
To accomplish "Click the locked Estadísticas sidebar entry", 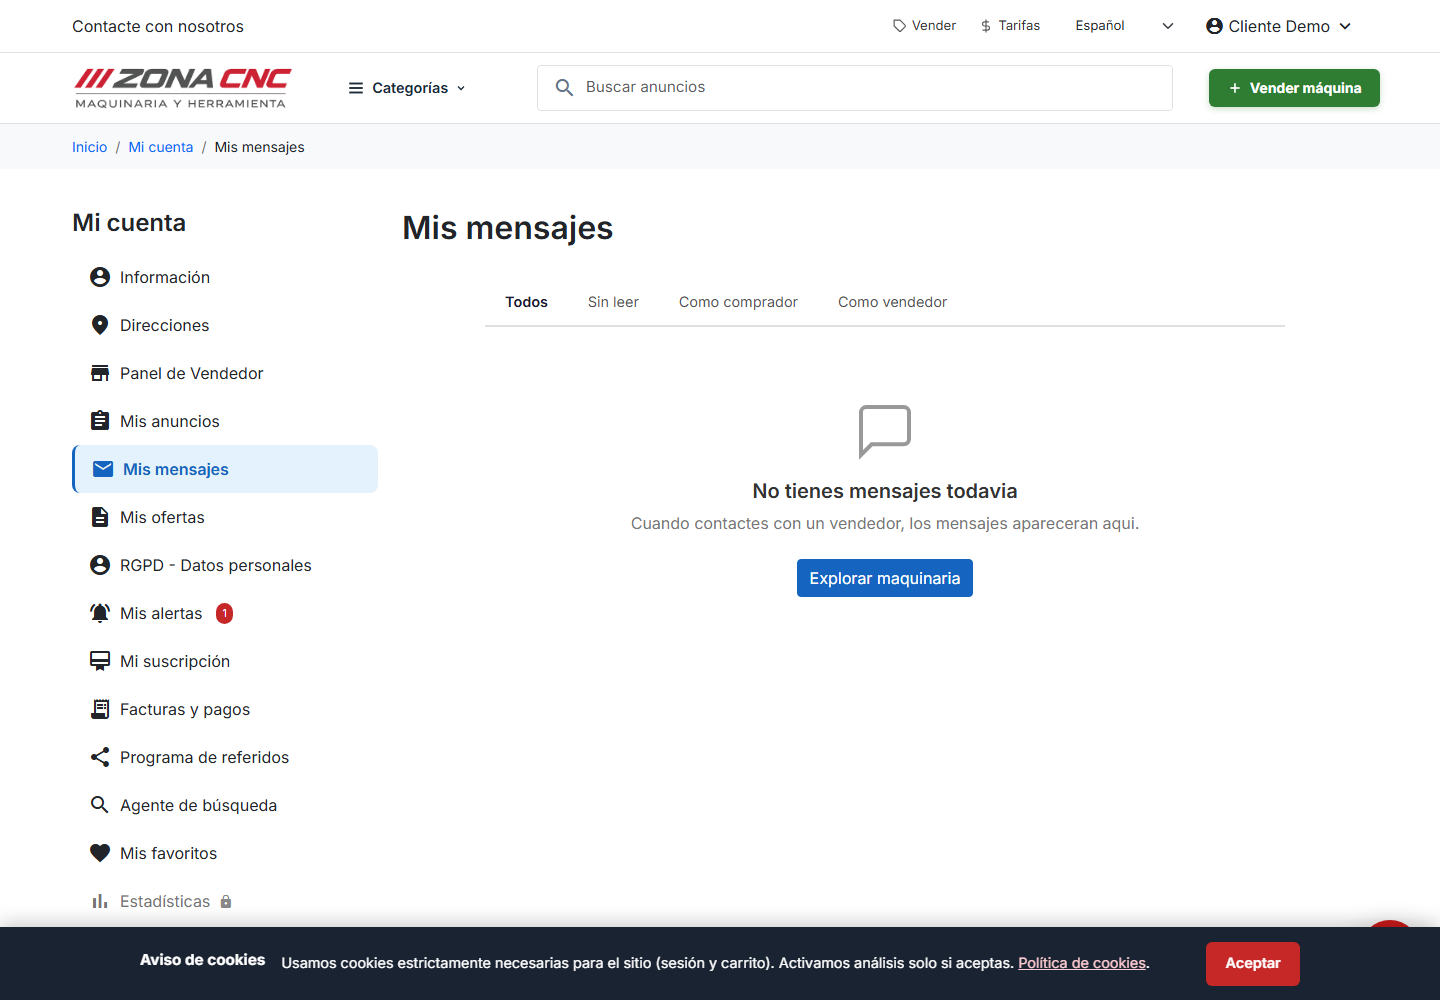I will click(225, 901).
